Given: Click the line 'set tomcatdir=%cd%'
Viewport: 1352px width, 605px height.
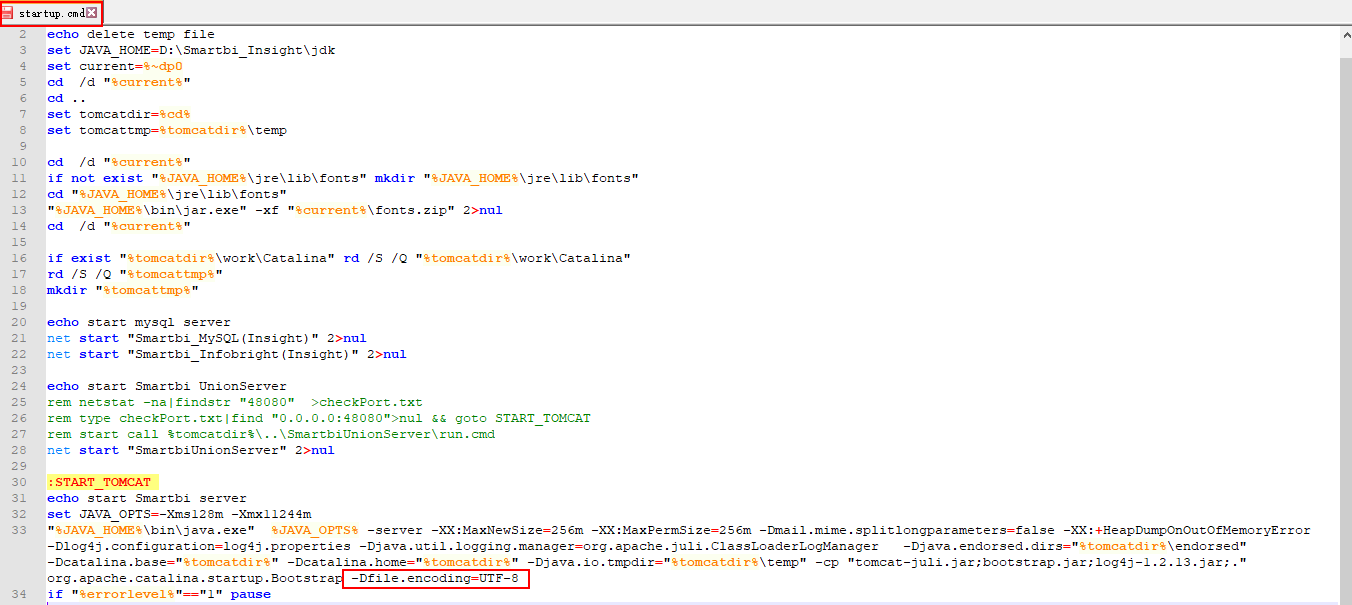Looking at the screenshot, I should click(x=119, y=114).
